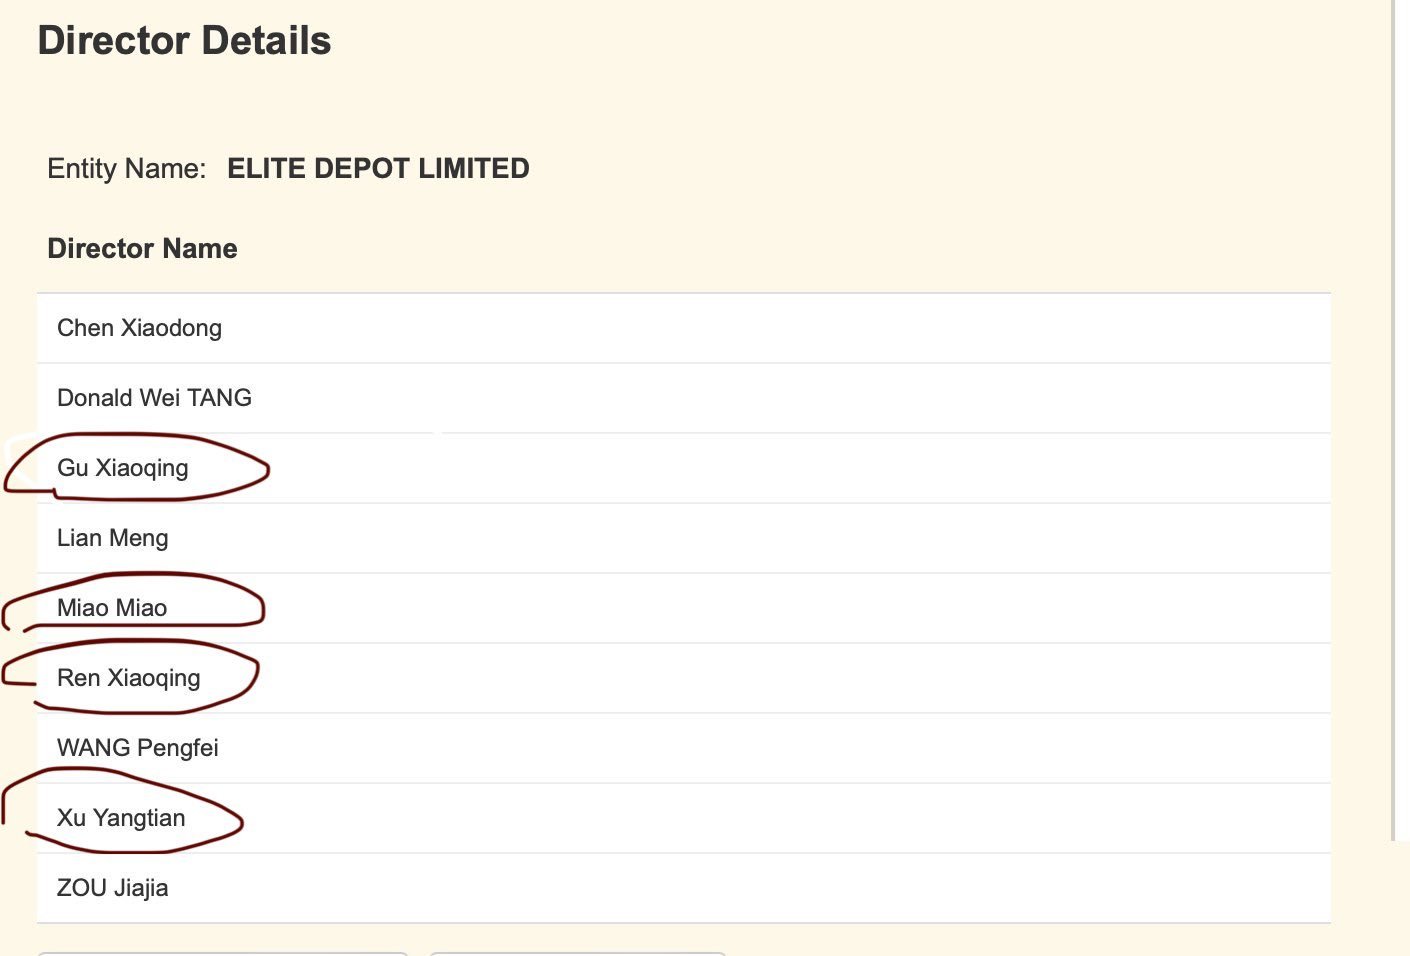The image size is (1410, 956).
Task: Click the Donald Wei TANG entry
Action: [154, 398]
